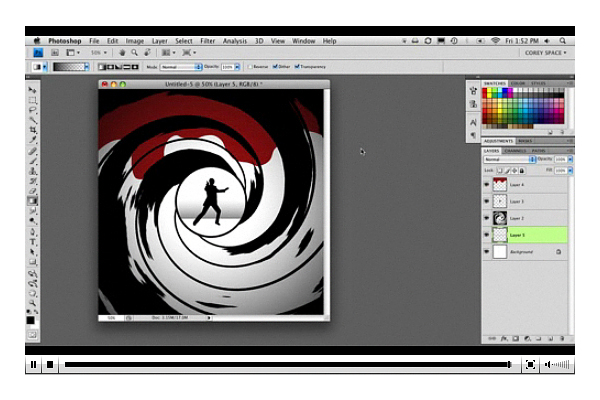Open the Analysis menu

pos(235,41)
